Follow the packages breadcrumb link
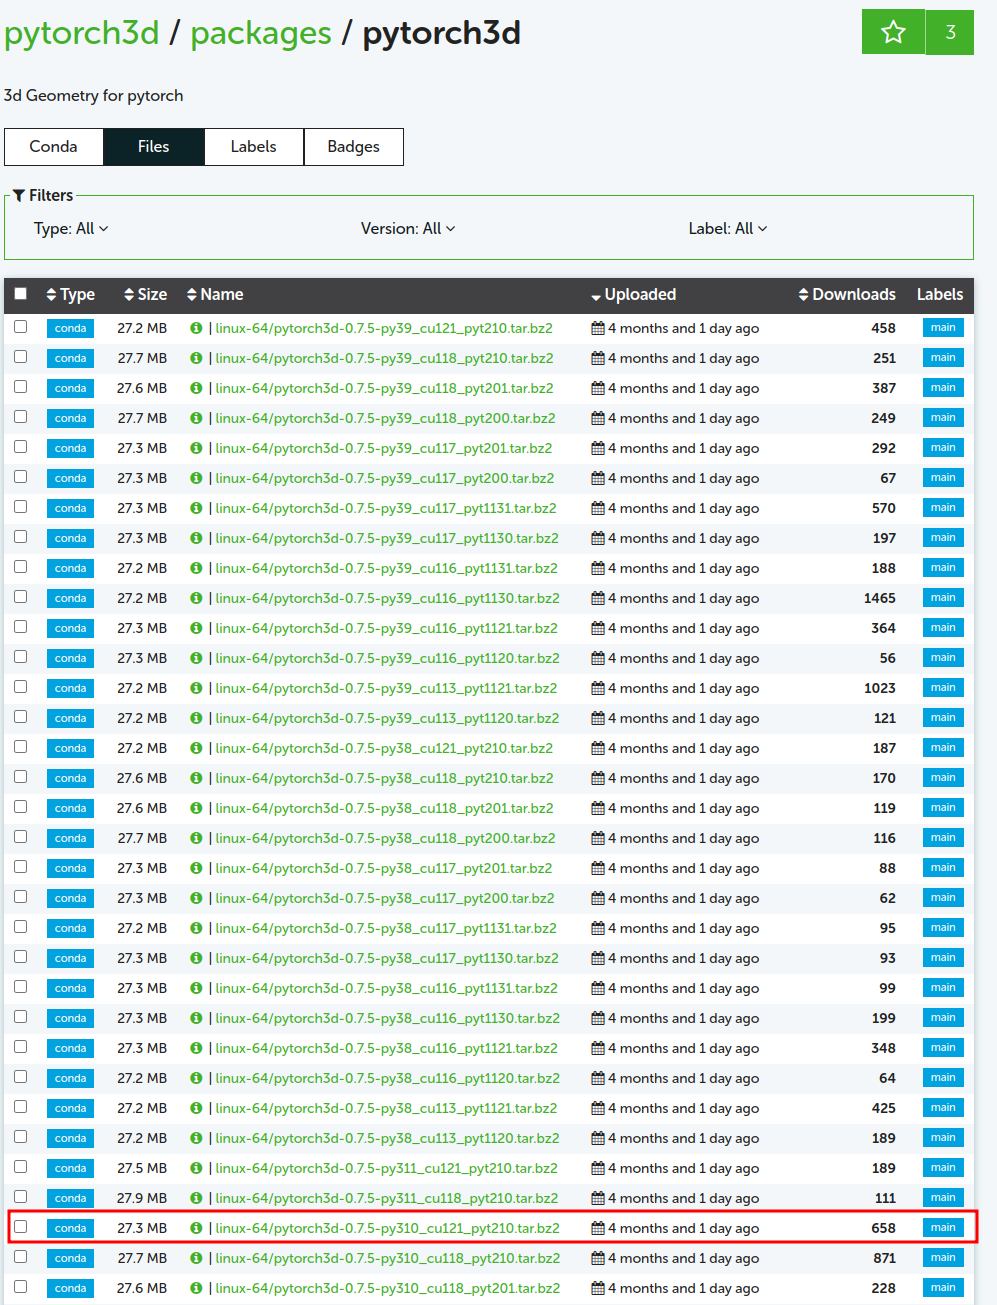 click(261, 32)
